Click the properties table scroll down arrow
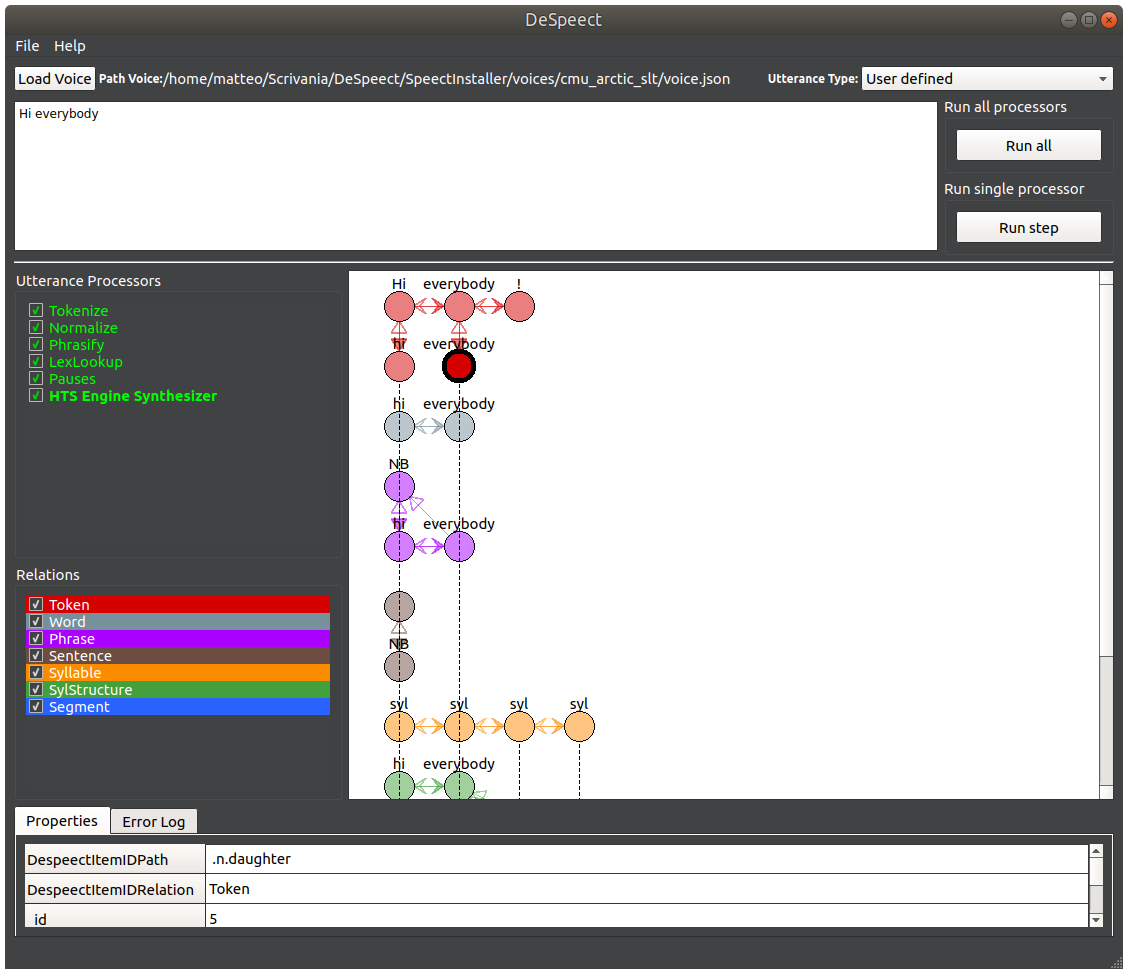The image size is (1132, 978). point(1096,920)
